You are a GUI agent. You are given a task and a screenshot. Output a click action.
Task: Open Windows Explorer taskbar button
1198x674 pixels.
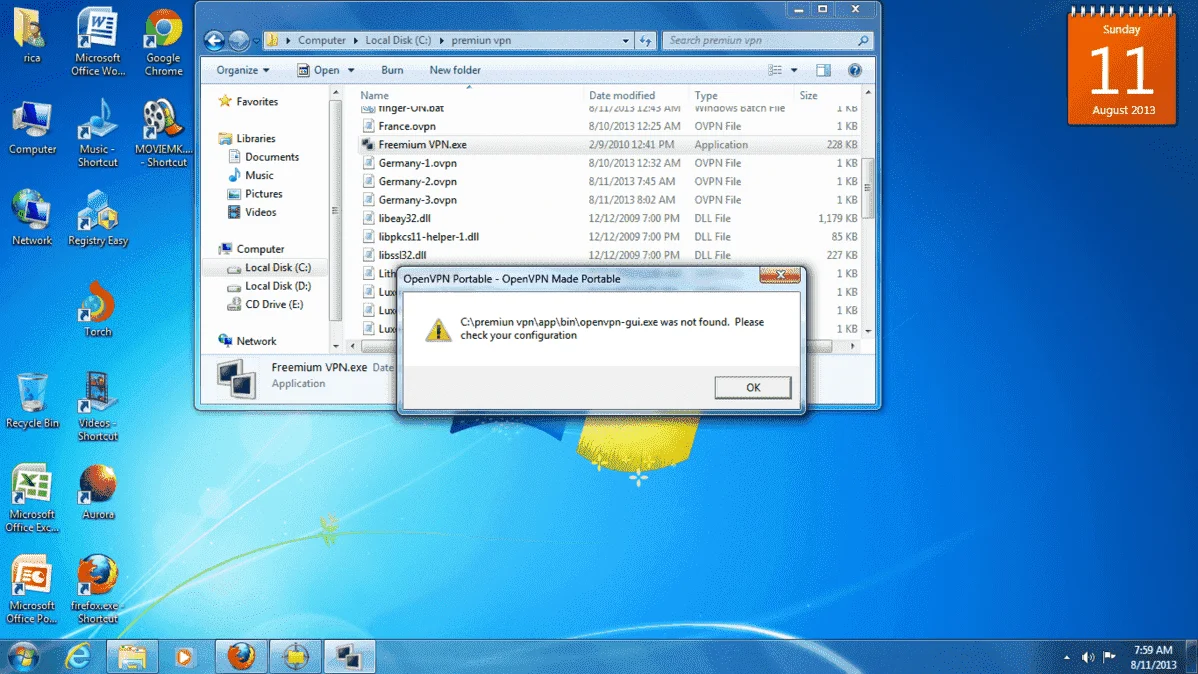click(131, 656)
